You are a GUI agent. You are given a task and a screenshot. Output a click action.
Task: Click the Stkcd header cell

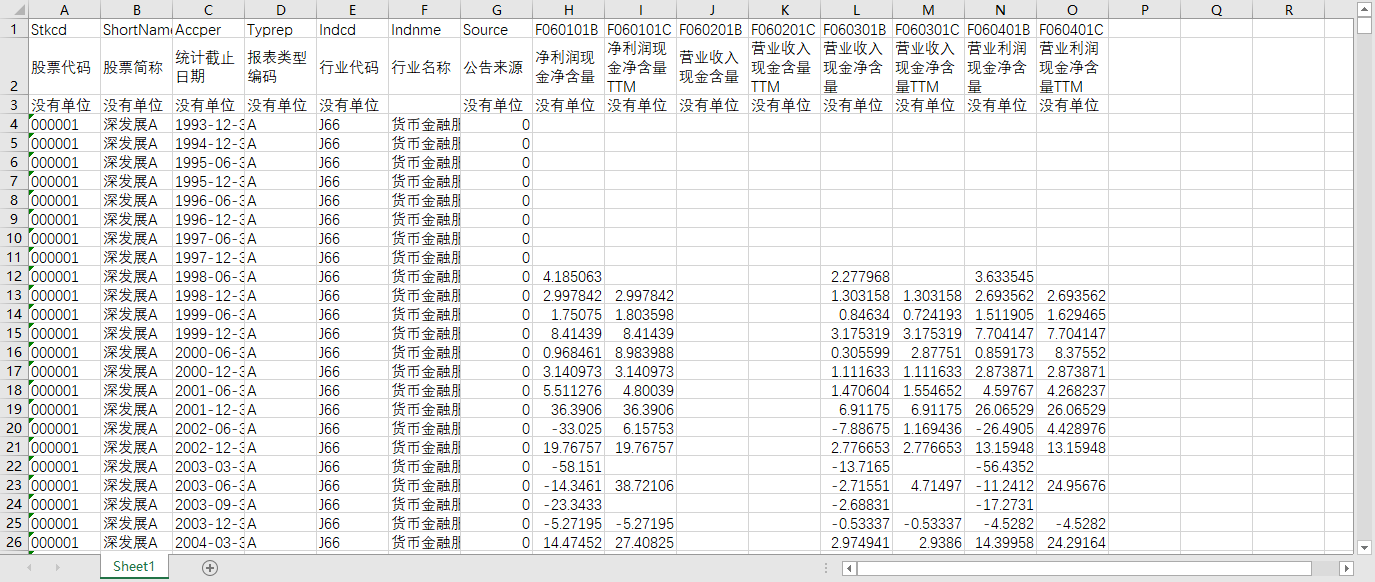point(65,29)
